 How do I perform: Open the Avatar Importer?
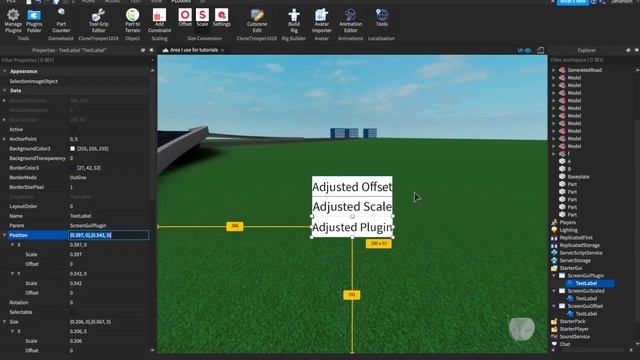(x=322, y=21)
